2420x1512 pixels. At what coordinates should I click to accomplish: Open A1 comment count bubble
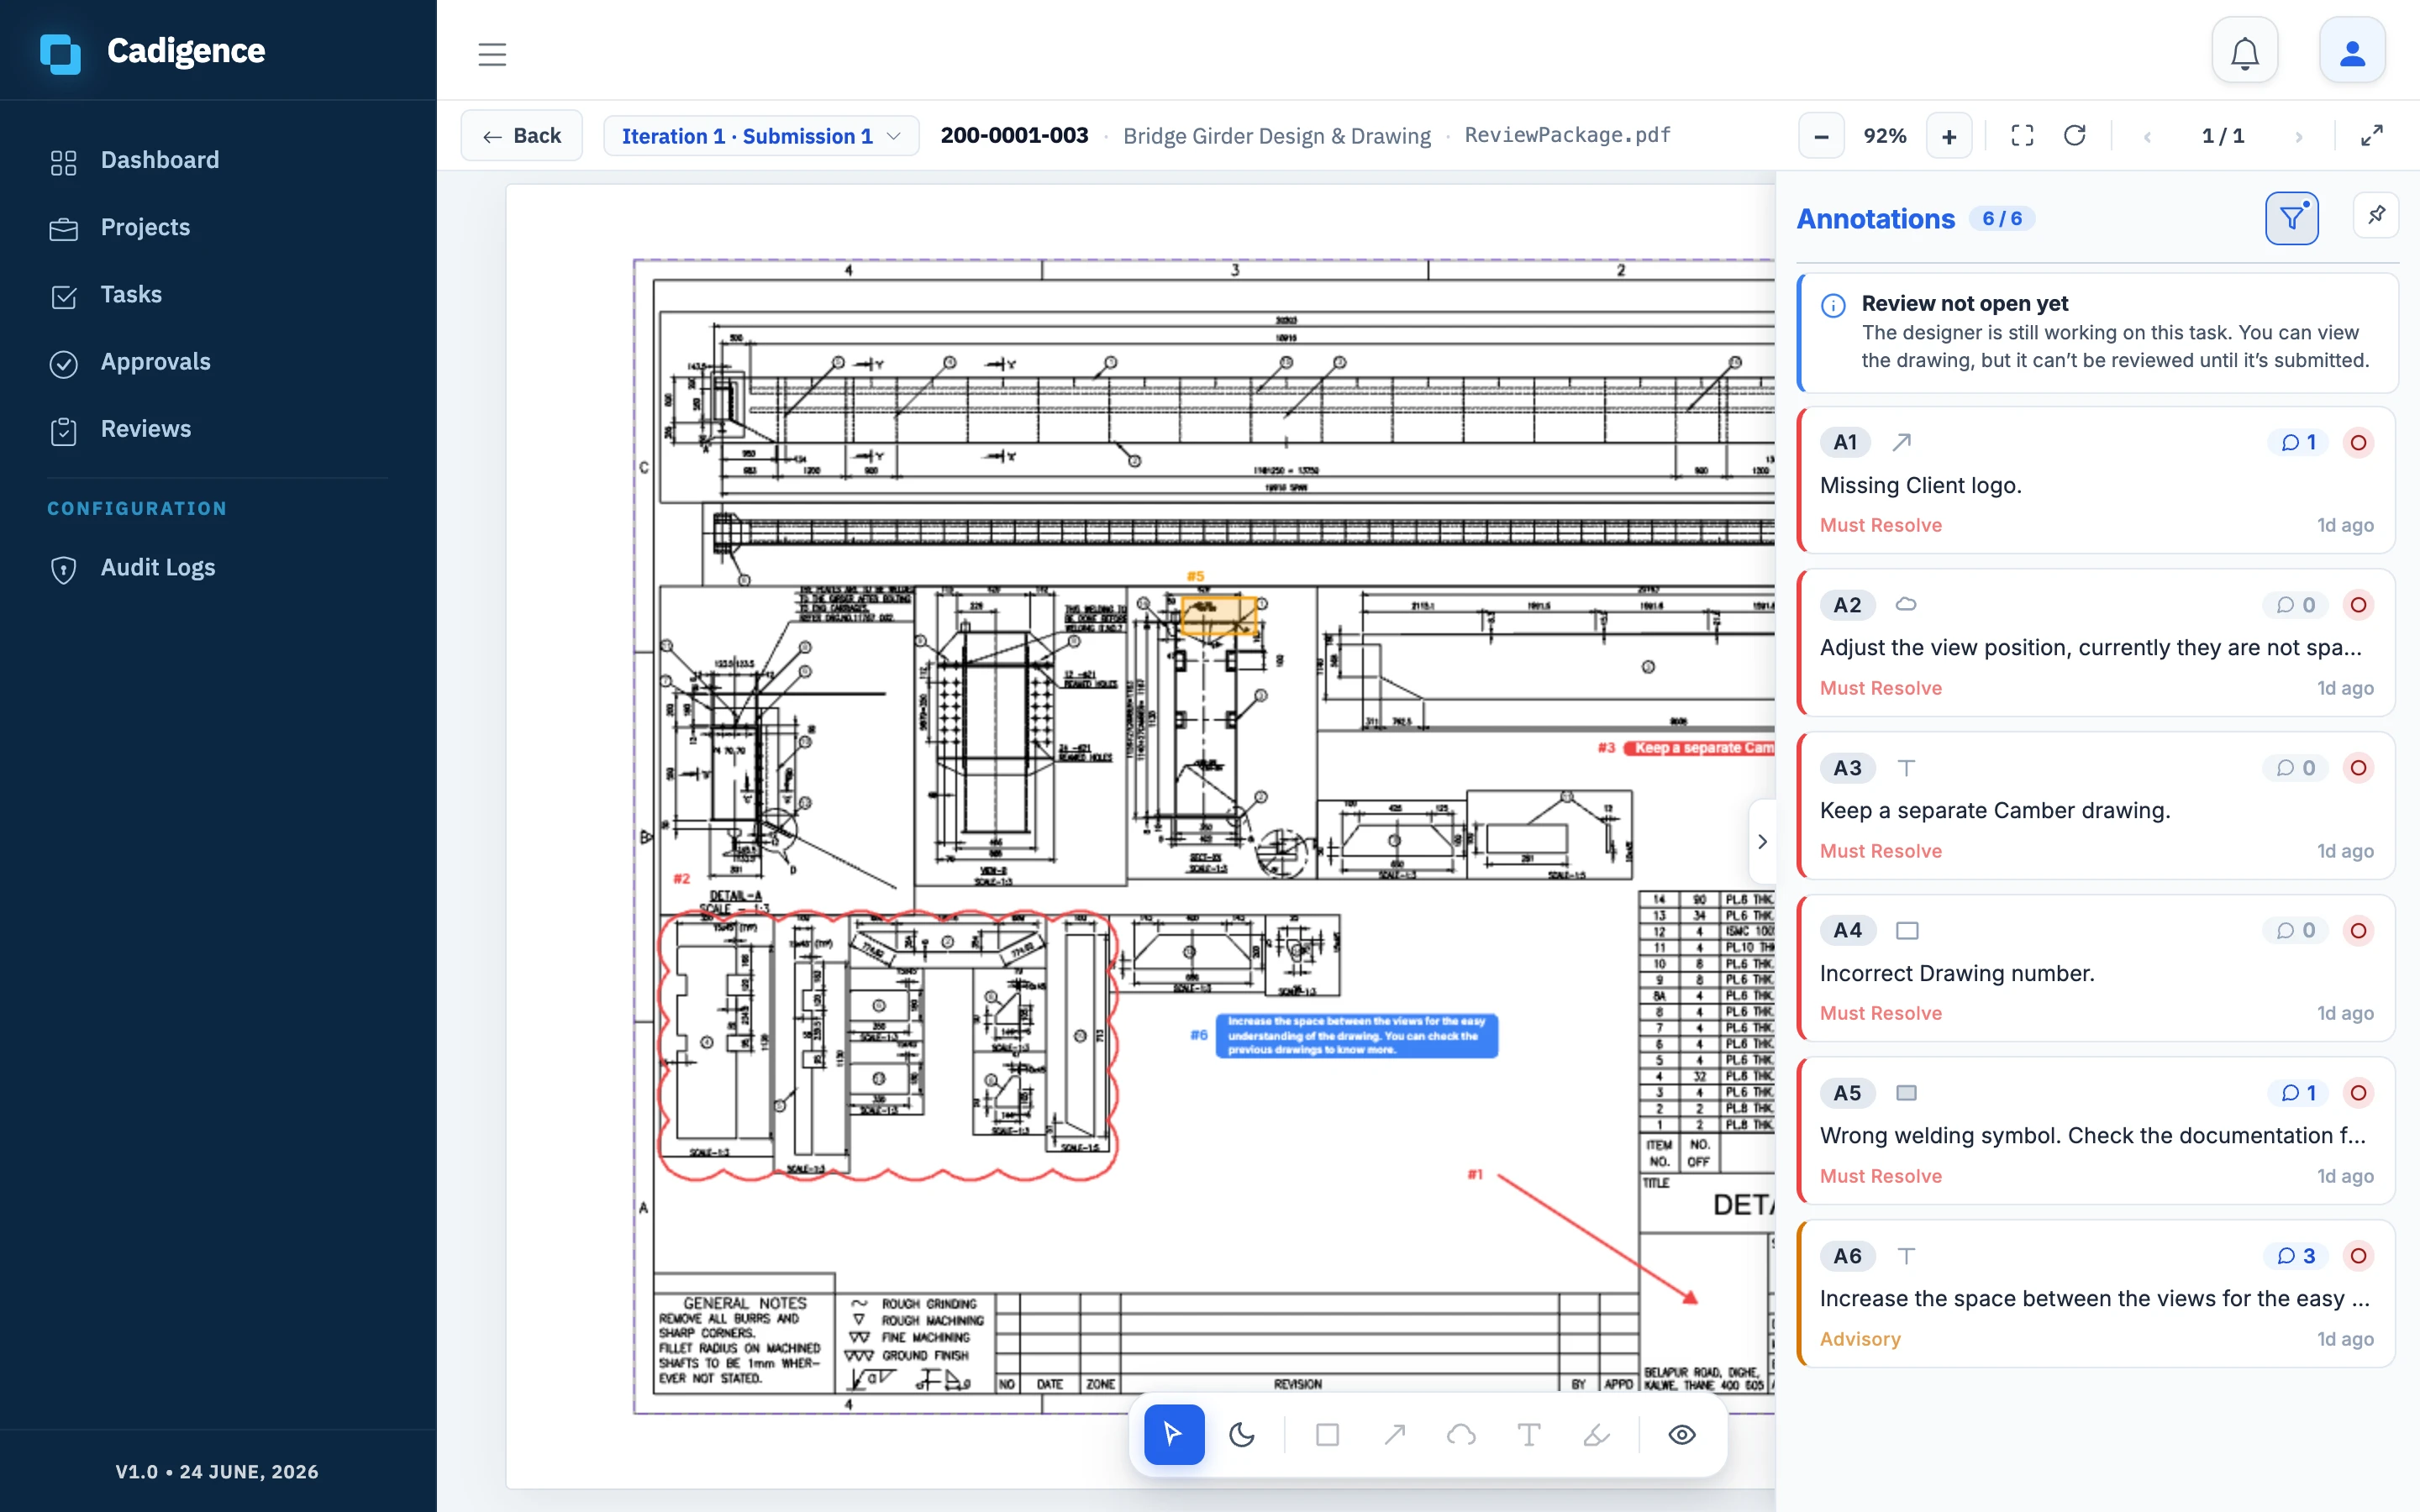tap(2298, 442)
